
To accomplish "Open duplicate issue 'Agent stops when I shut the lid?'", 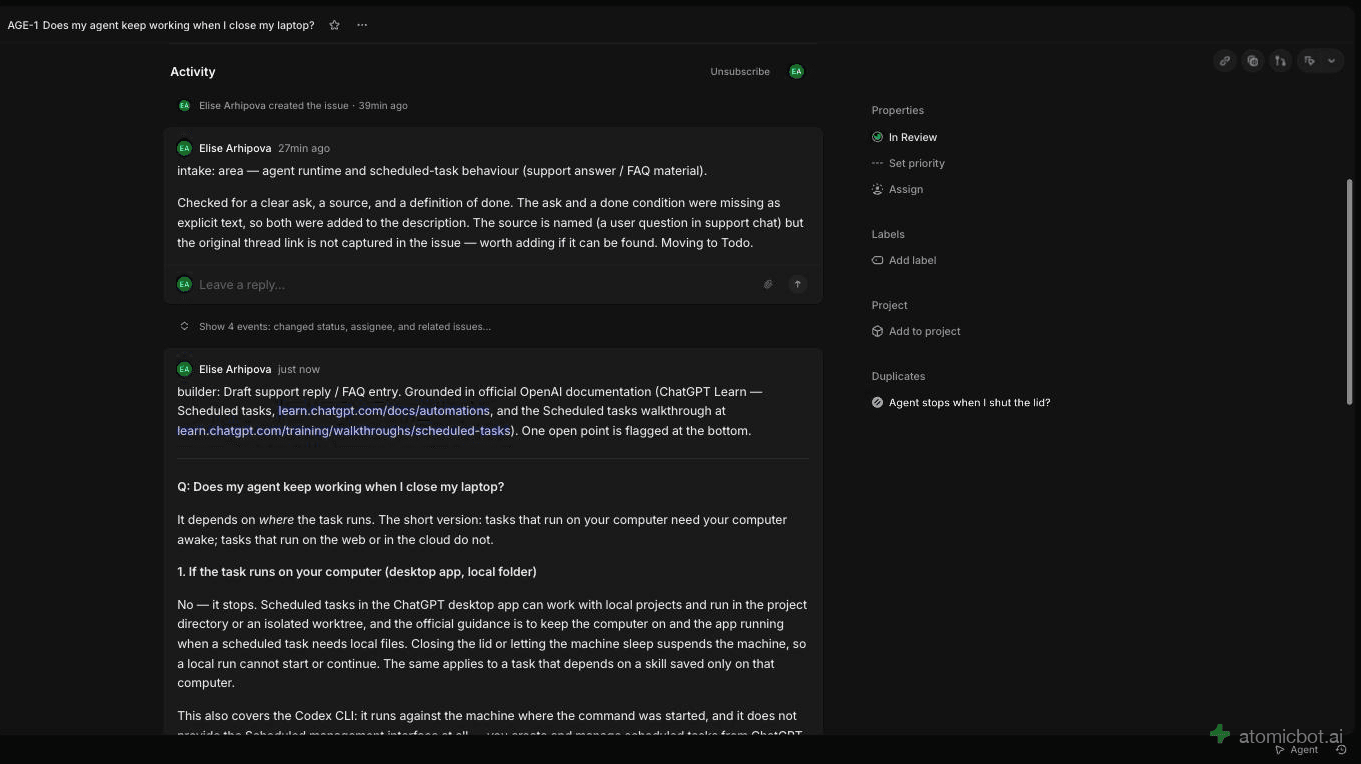I will (x=961, y=403).
